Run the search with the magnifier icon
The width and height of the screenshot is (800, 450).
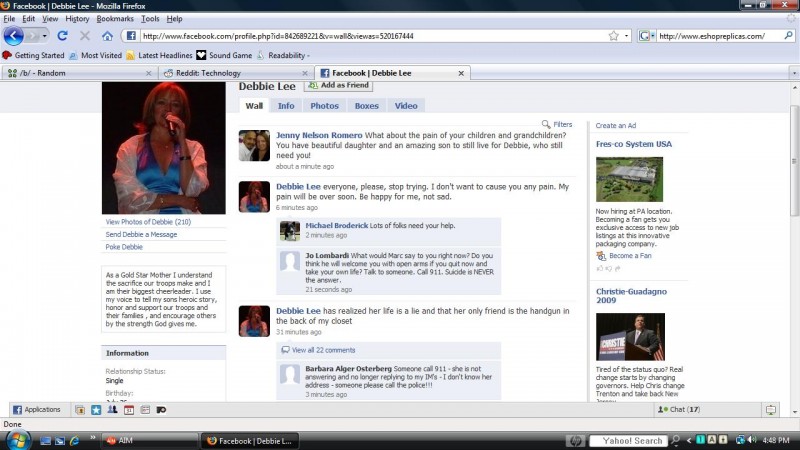pos(788,36)
